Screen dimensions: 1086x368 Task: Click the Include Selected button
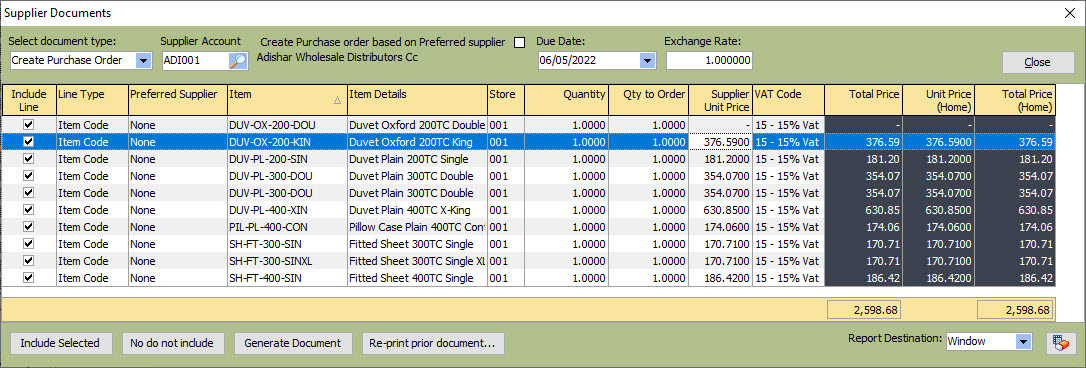pyautogui.click(x=60, y=343)
